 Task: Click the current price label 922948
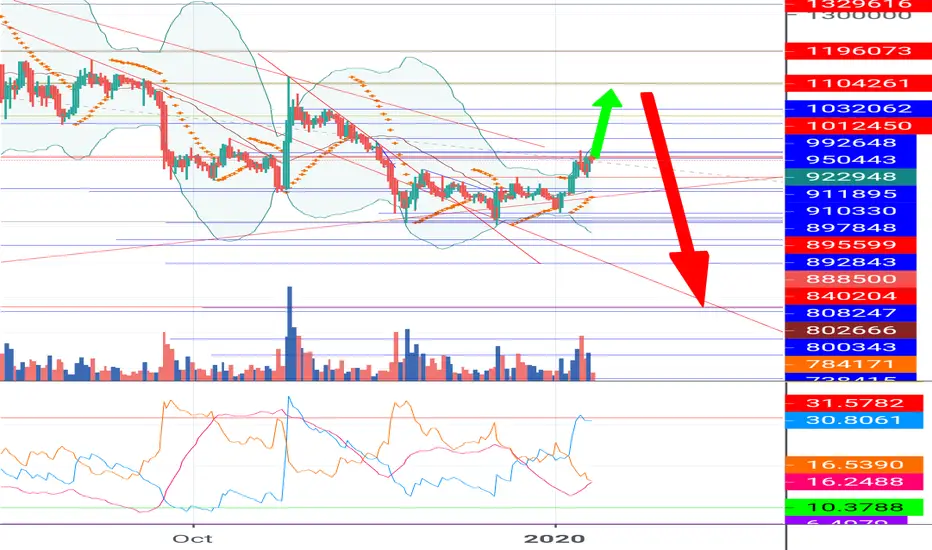(x=851, y=177)
